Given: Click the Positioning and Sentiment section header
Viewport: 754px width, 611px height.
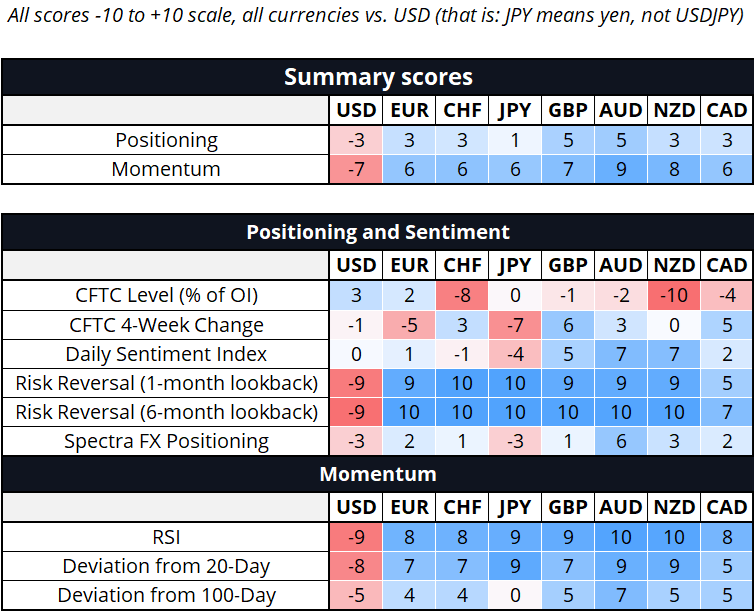Looking at the screenshot, I should click(377, 232).
